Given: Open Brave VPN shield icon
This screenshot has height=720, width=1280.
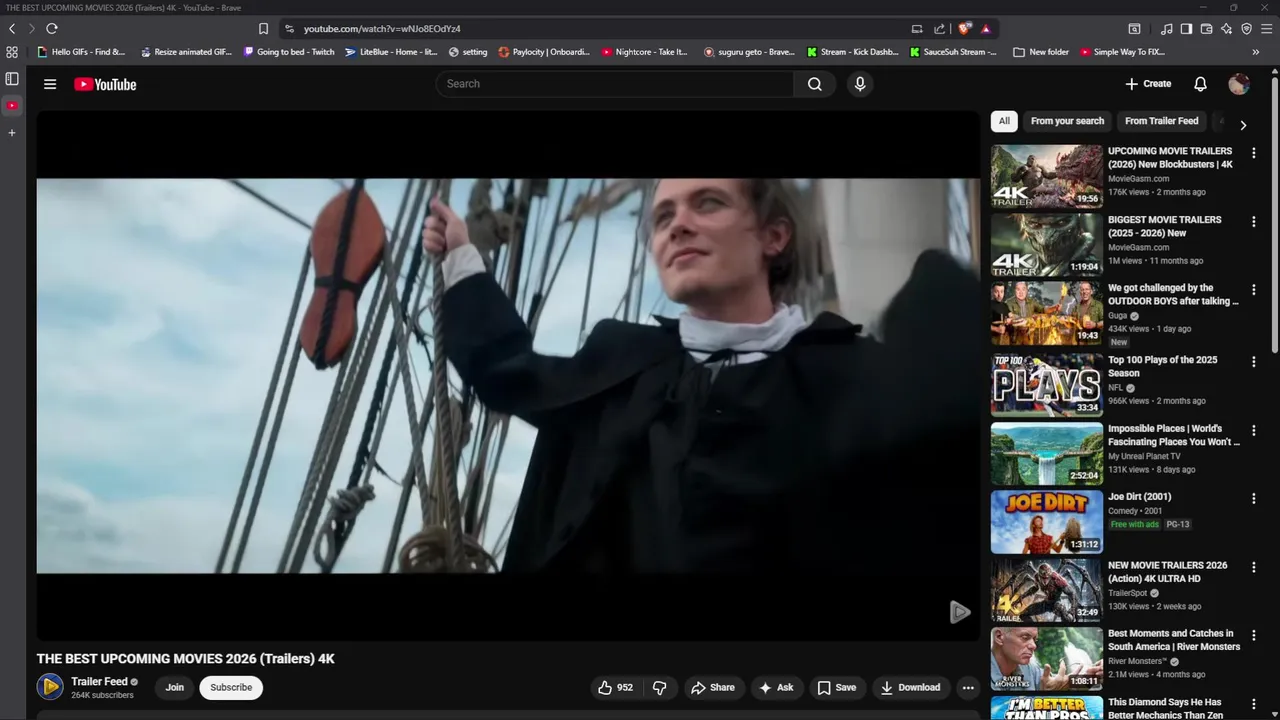Looking at the screenshot, I should coord(1246,29).
